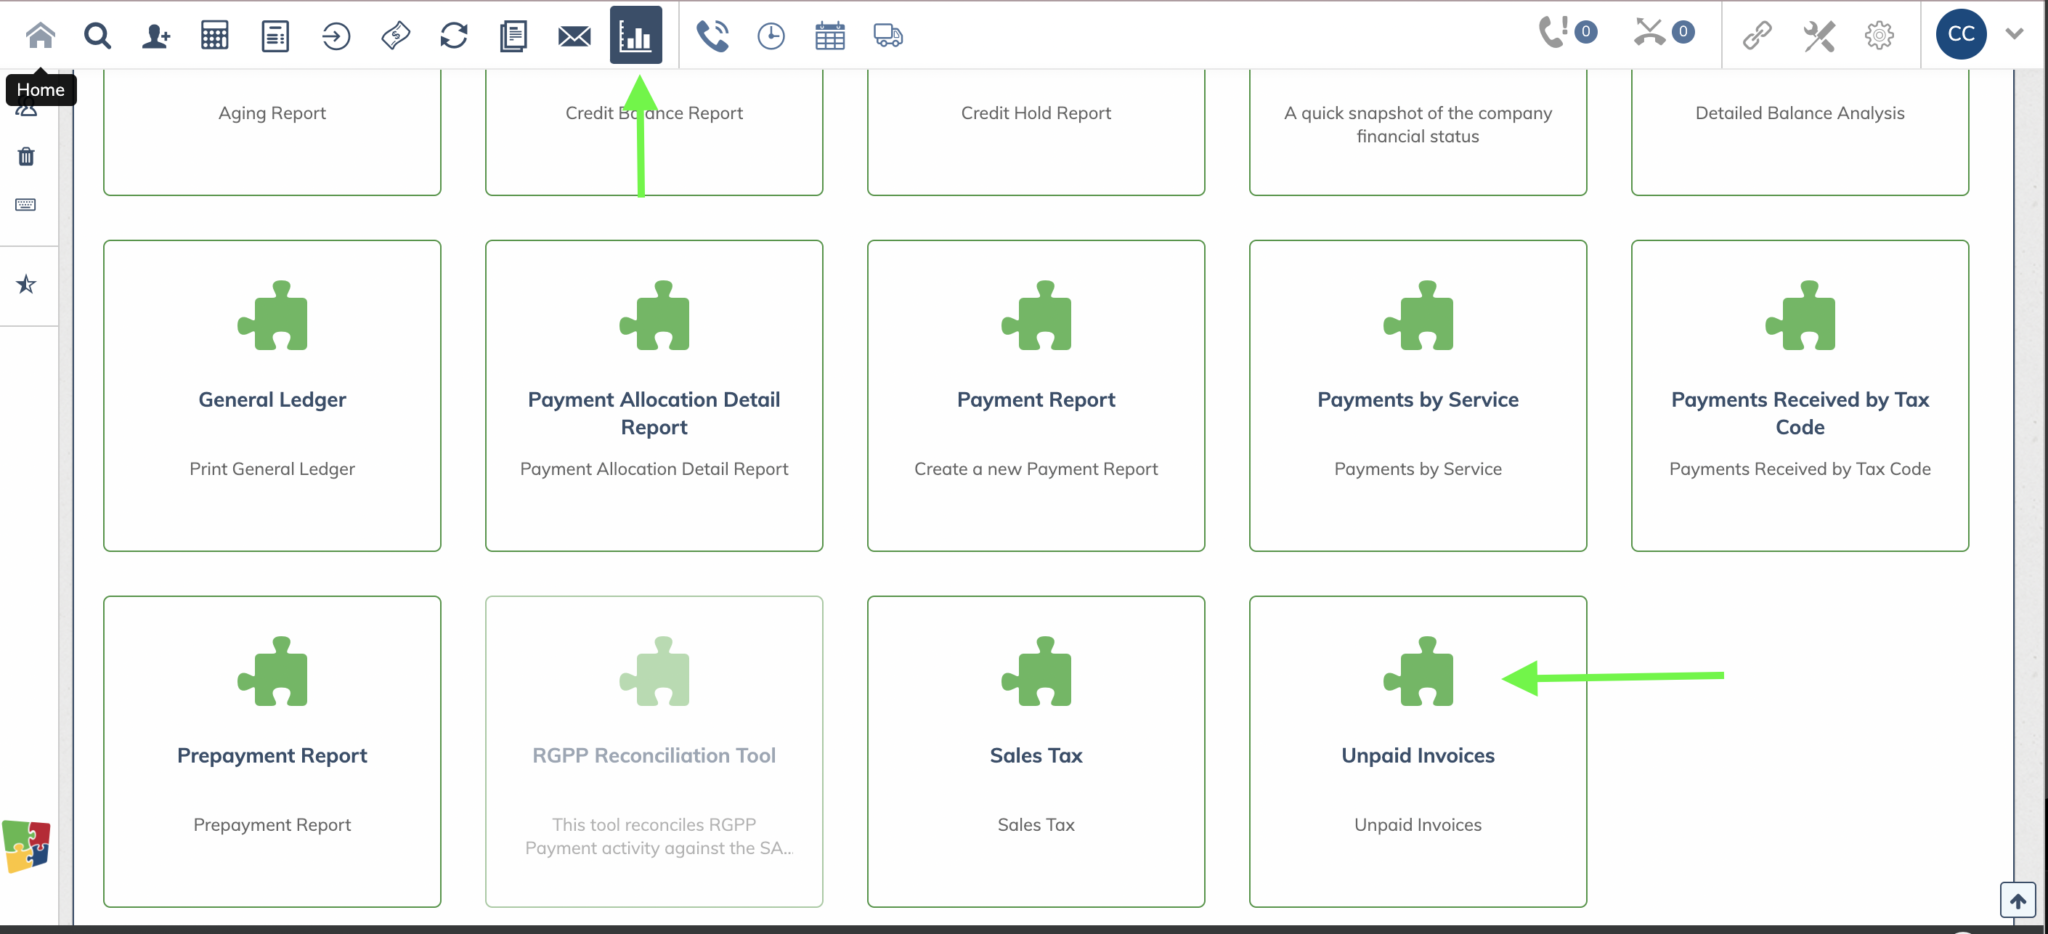
Task: Open the phone call icon
Action: pos(712,36)
